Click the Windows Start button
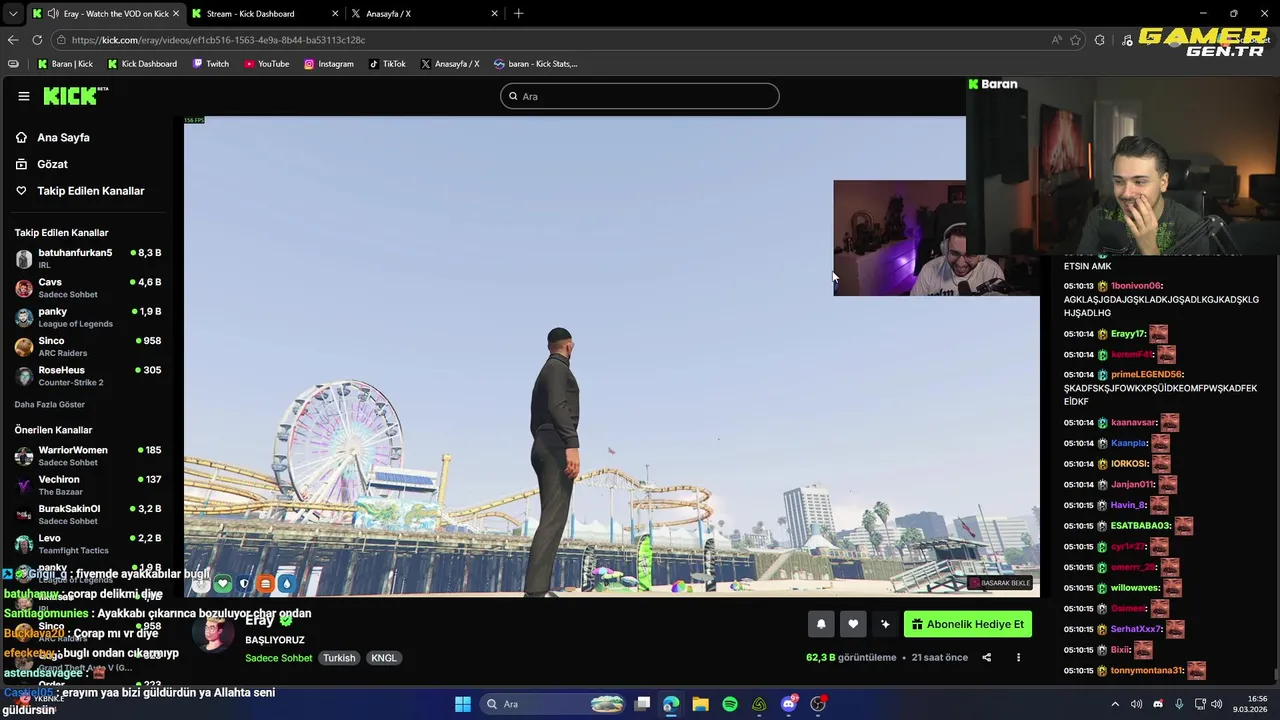This screenshot has height=720, width=1280. click(463, 704)
